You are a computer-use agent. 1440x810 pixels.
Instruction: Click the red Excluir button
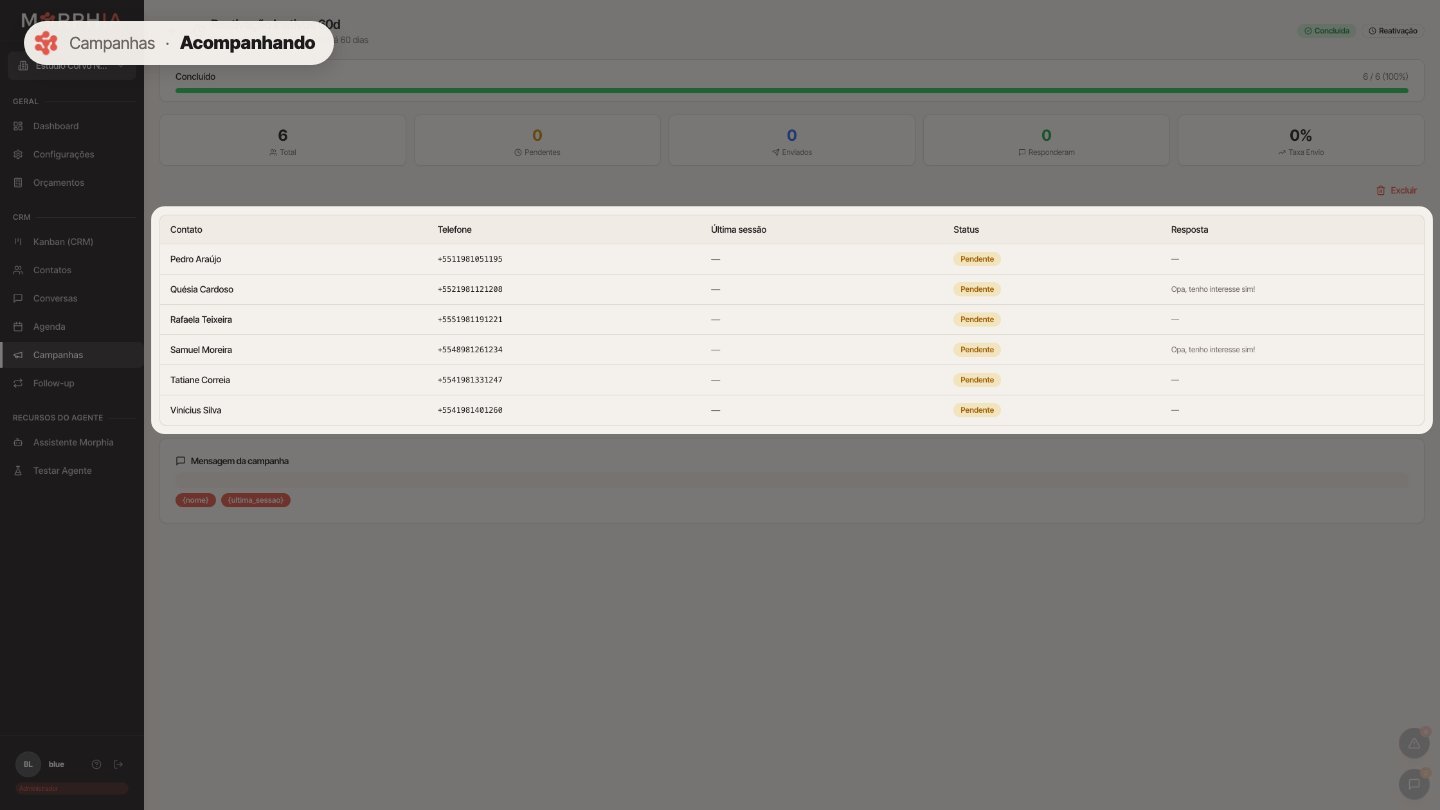click(x=1396, y=190)
